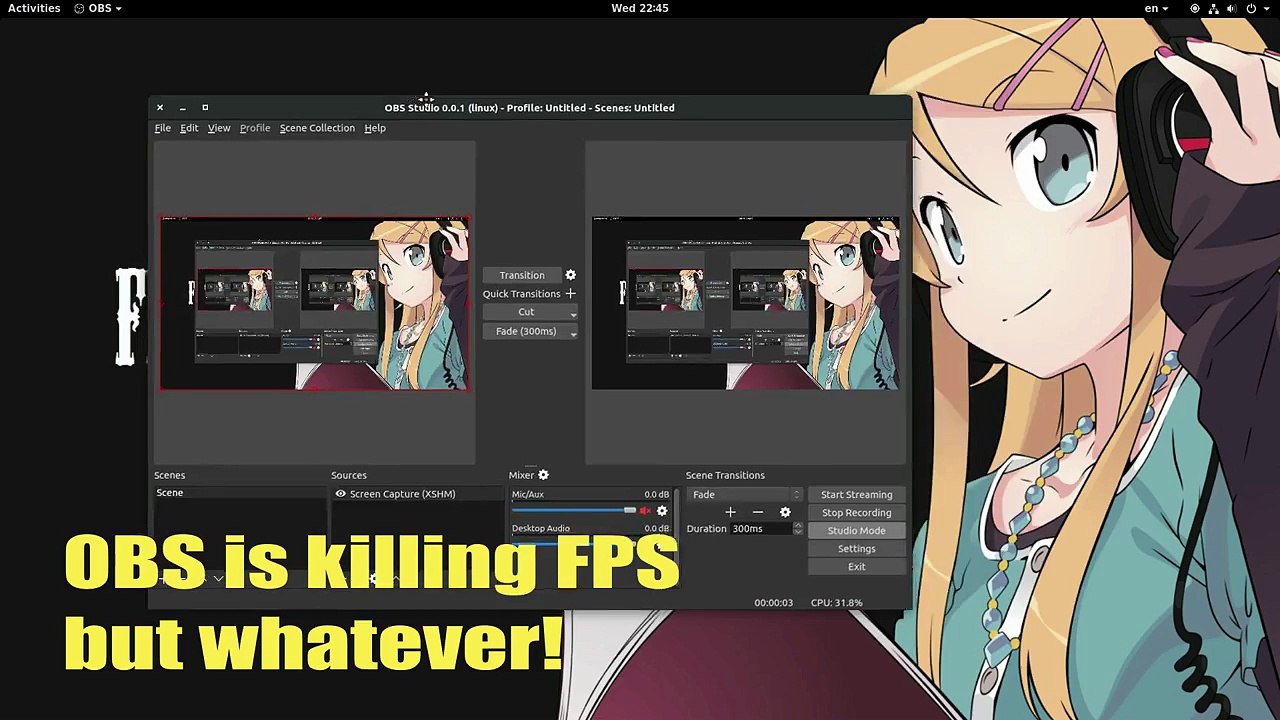
Task: Click Stop Recording
Action: 856,512
